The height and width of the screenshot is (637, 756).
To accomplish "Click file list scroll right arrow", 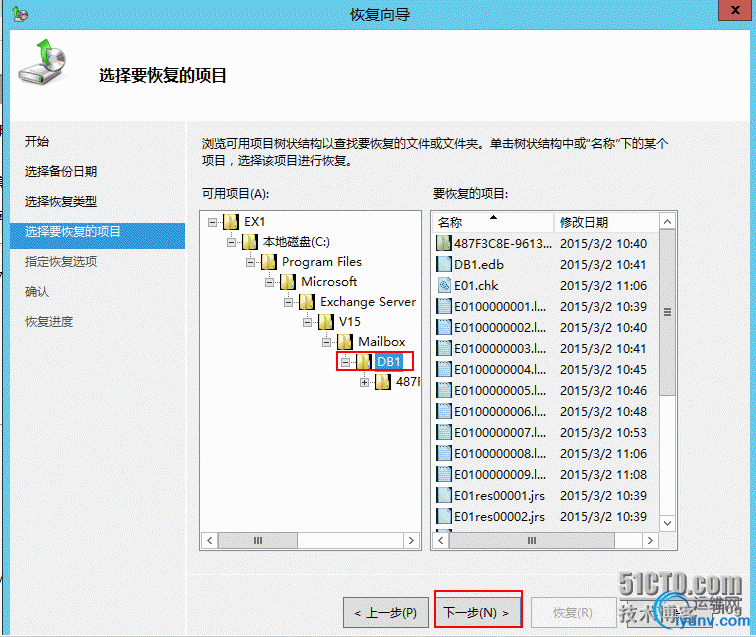I will (650, 541).
